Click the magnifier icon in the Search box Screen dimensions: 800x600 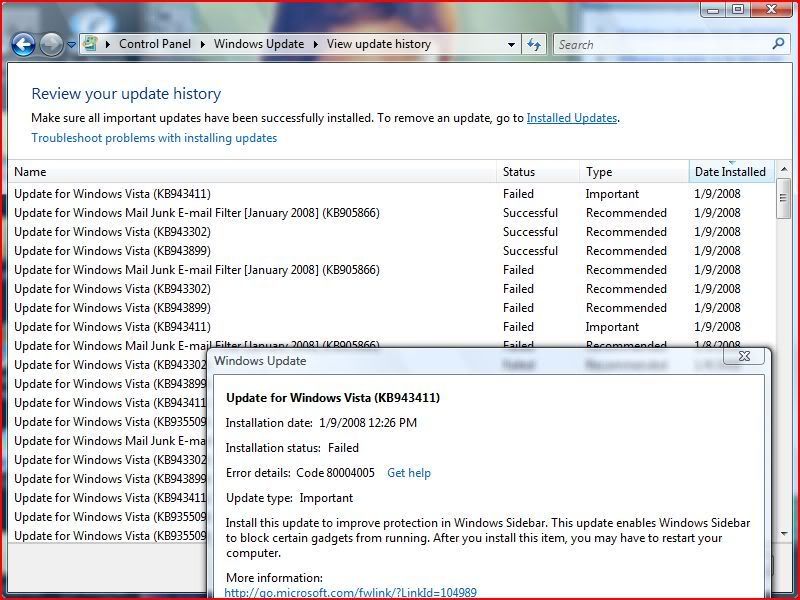pyautogui.click(x=779, y=44)
